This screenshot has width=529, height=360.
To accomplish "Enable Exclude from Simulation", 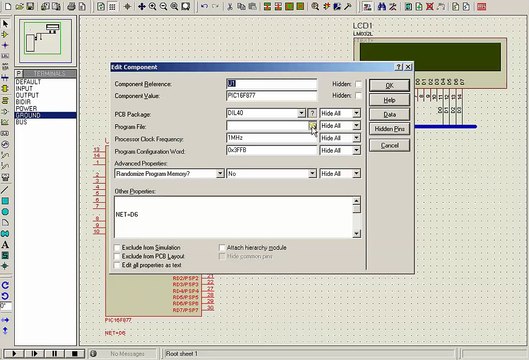I will pyautogui.click(x=117, y=248).
